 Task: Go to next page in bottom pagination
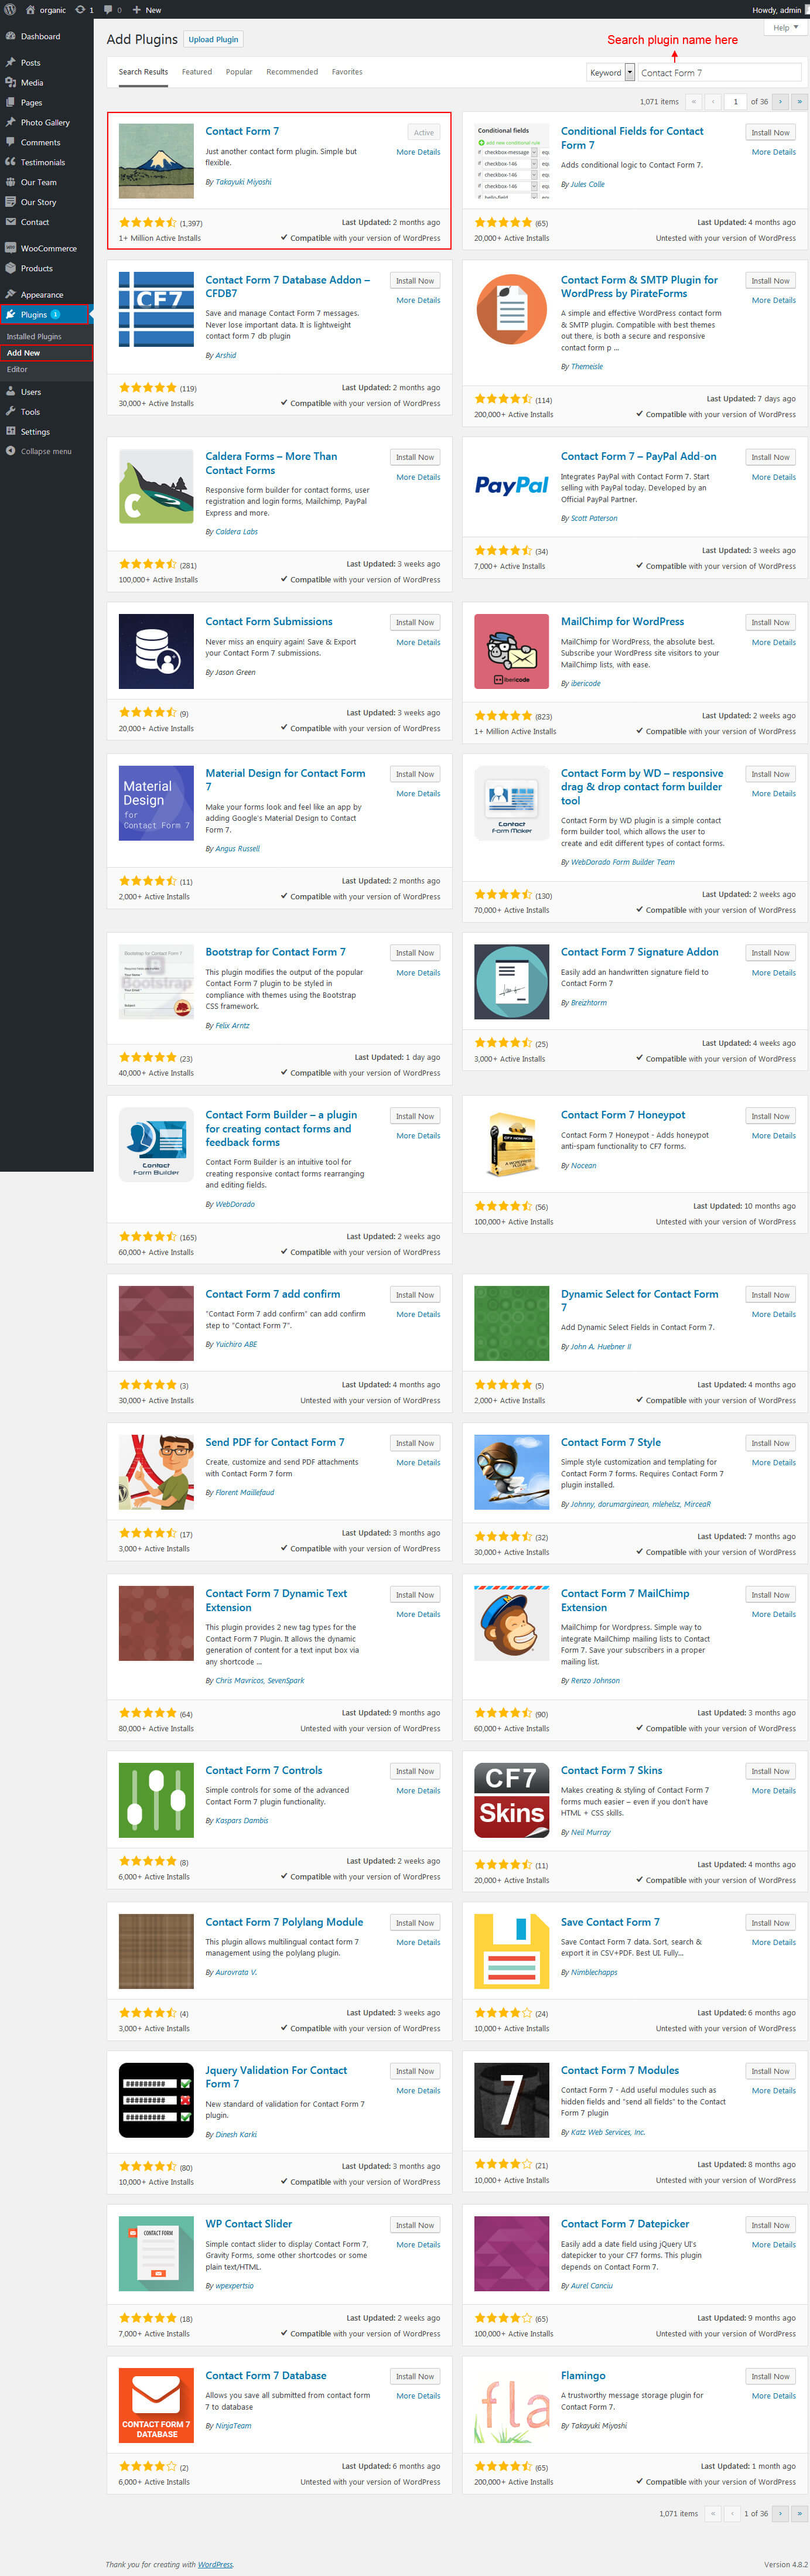(781, 2513)
